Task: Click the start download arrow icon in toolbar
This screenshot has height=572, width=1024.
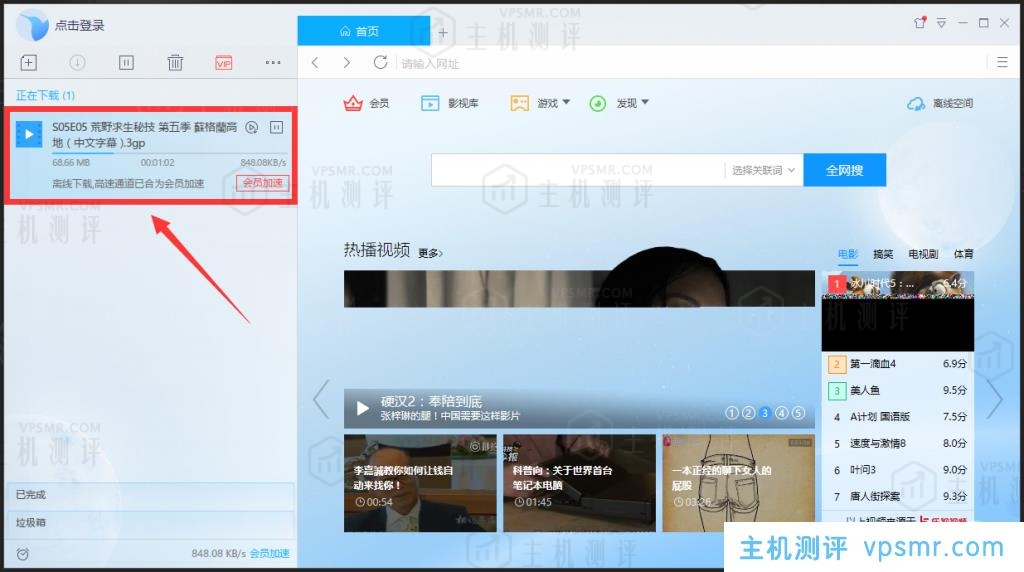Action: [x=77, y=63]
